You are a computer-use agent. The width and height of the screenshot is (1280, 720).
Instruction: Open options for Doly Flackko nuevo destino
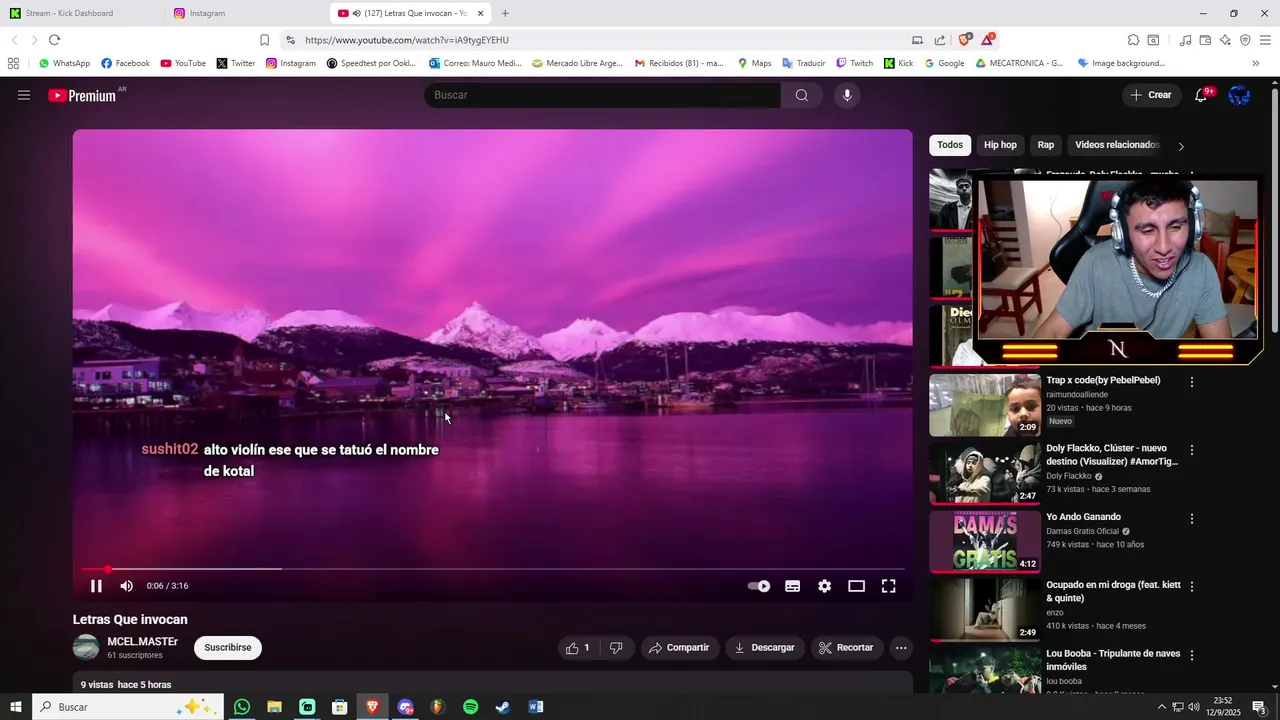click(1191, 450)
